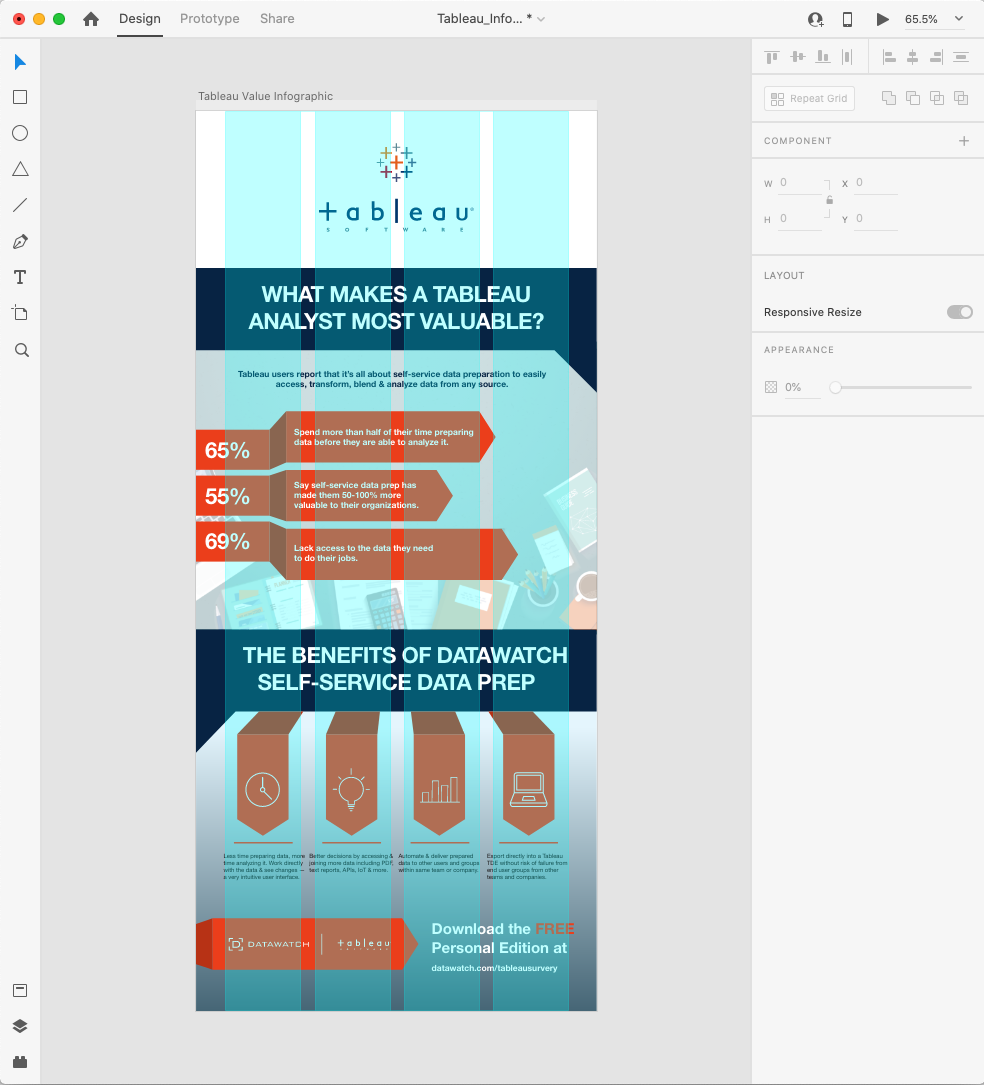This screenshot has height=1085, width=984.
Task: Select the Rectangle tool
Action: (20, 97)
